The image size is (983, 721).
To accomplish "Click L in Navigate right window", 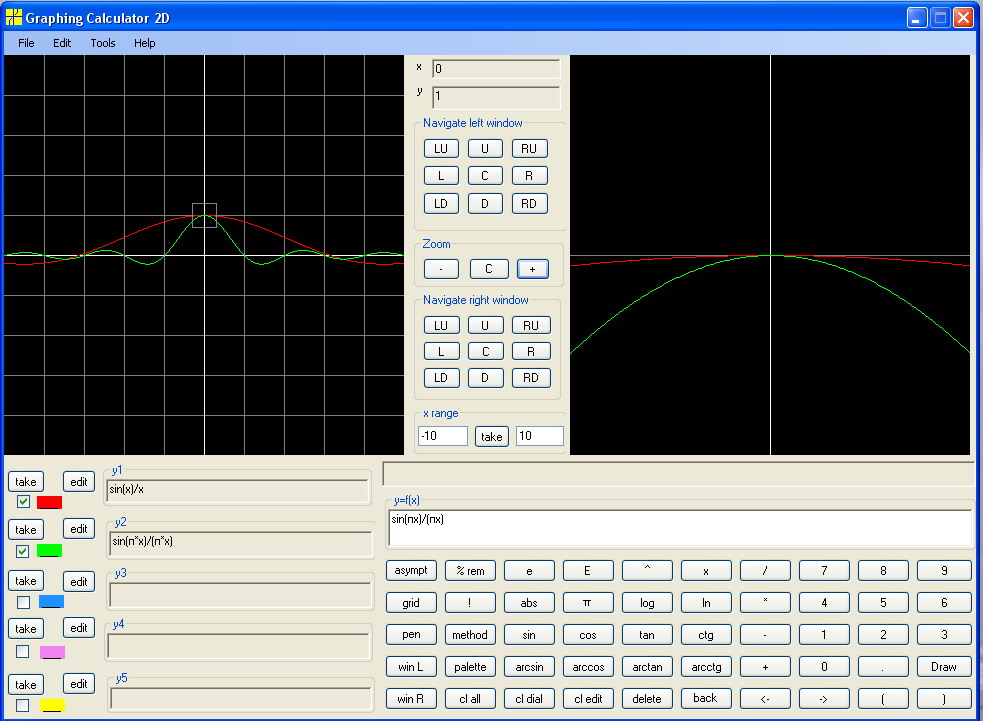I will pyautogui.click(x=441, y=352).
